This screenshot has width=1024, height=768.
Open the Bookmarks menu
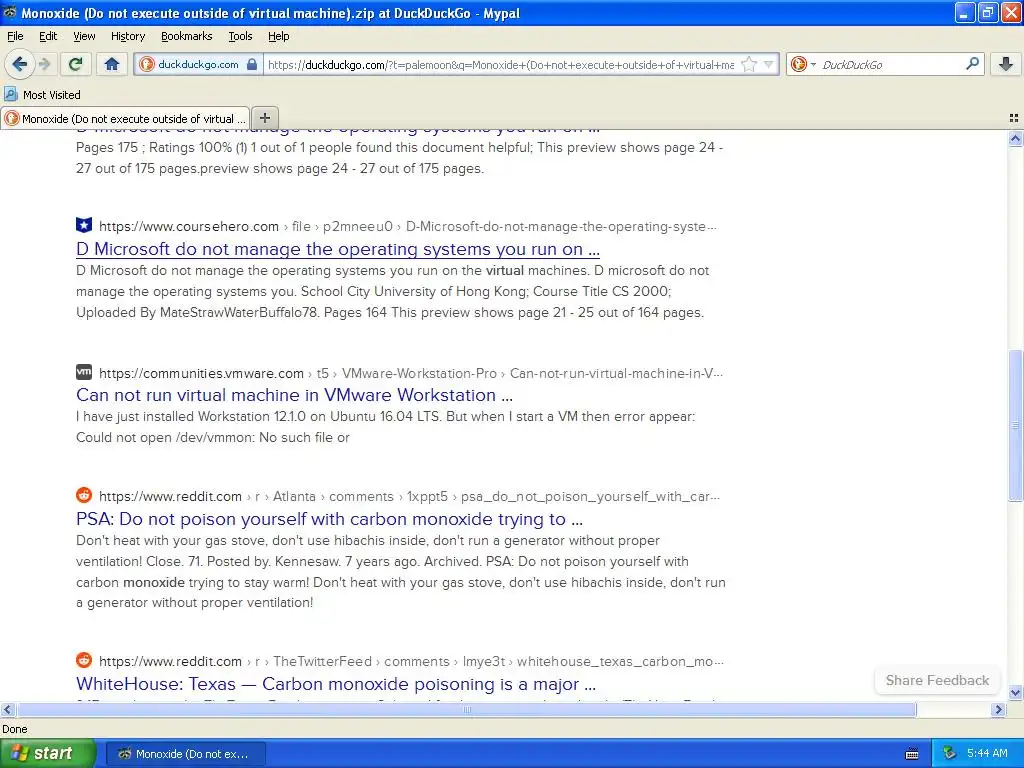(187, 36)
